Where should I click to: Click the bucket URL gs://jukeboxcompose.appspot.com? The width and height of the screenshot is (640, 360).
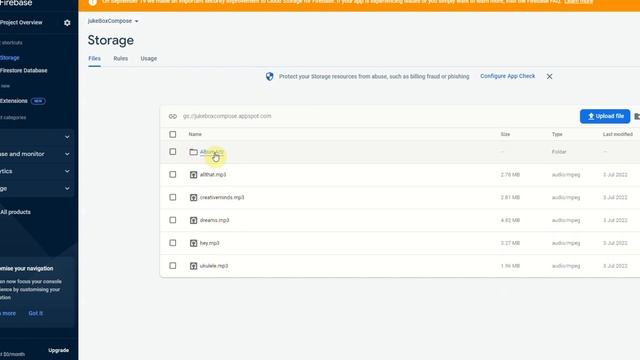227,116
